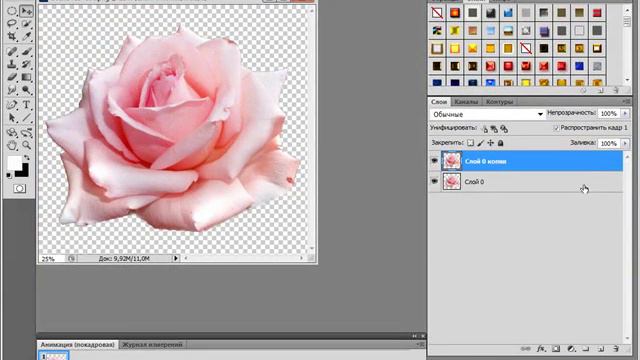Open the 'Обычные' blend mode dropdown
This screenshot has width=640, height=360.
tap(487, 114)
